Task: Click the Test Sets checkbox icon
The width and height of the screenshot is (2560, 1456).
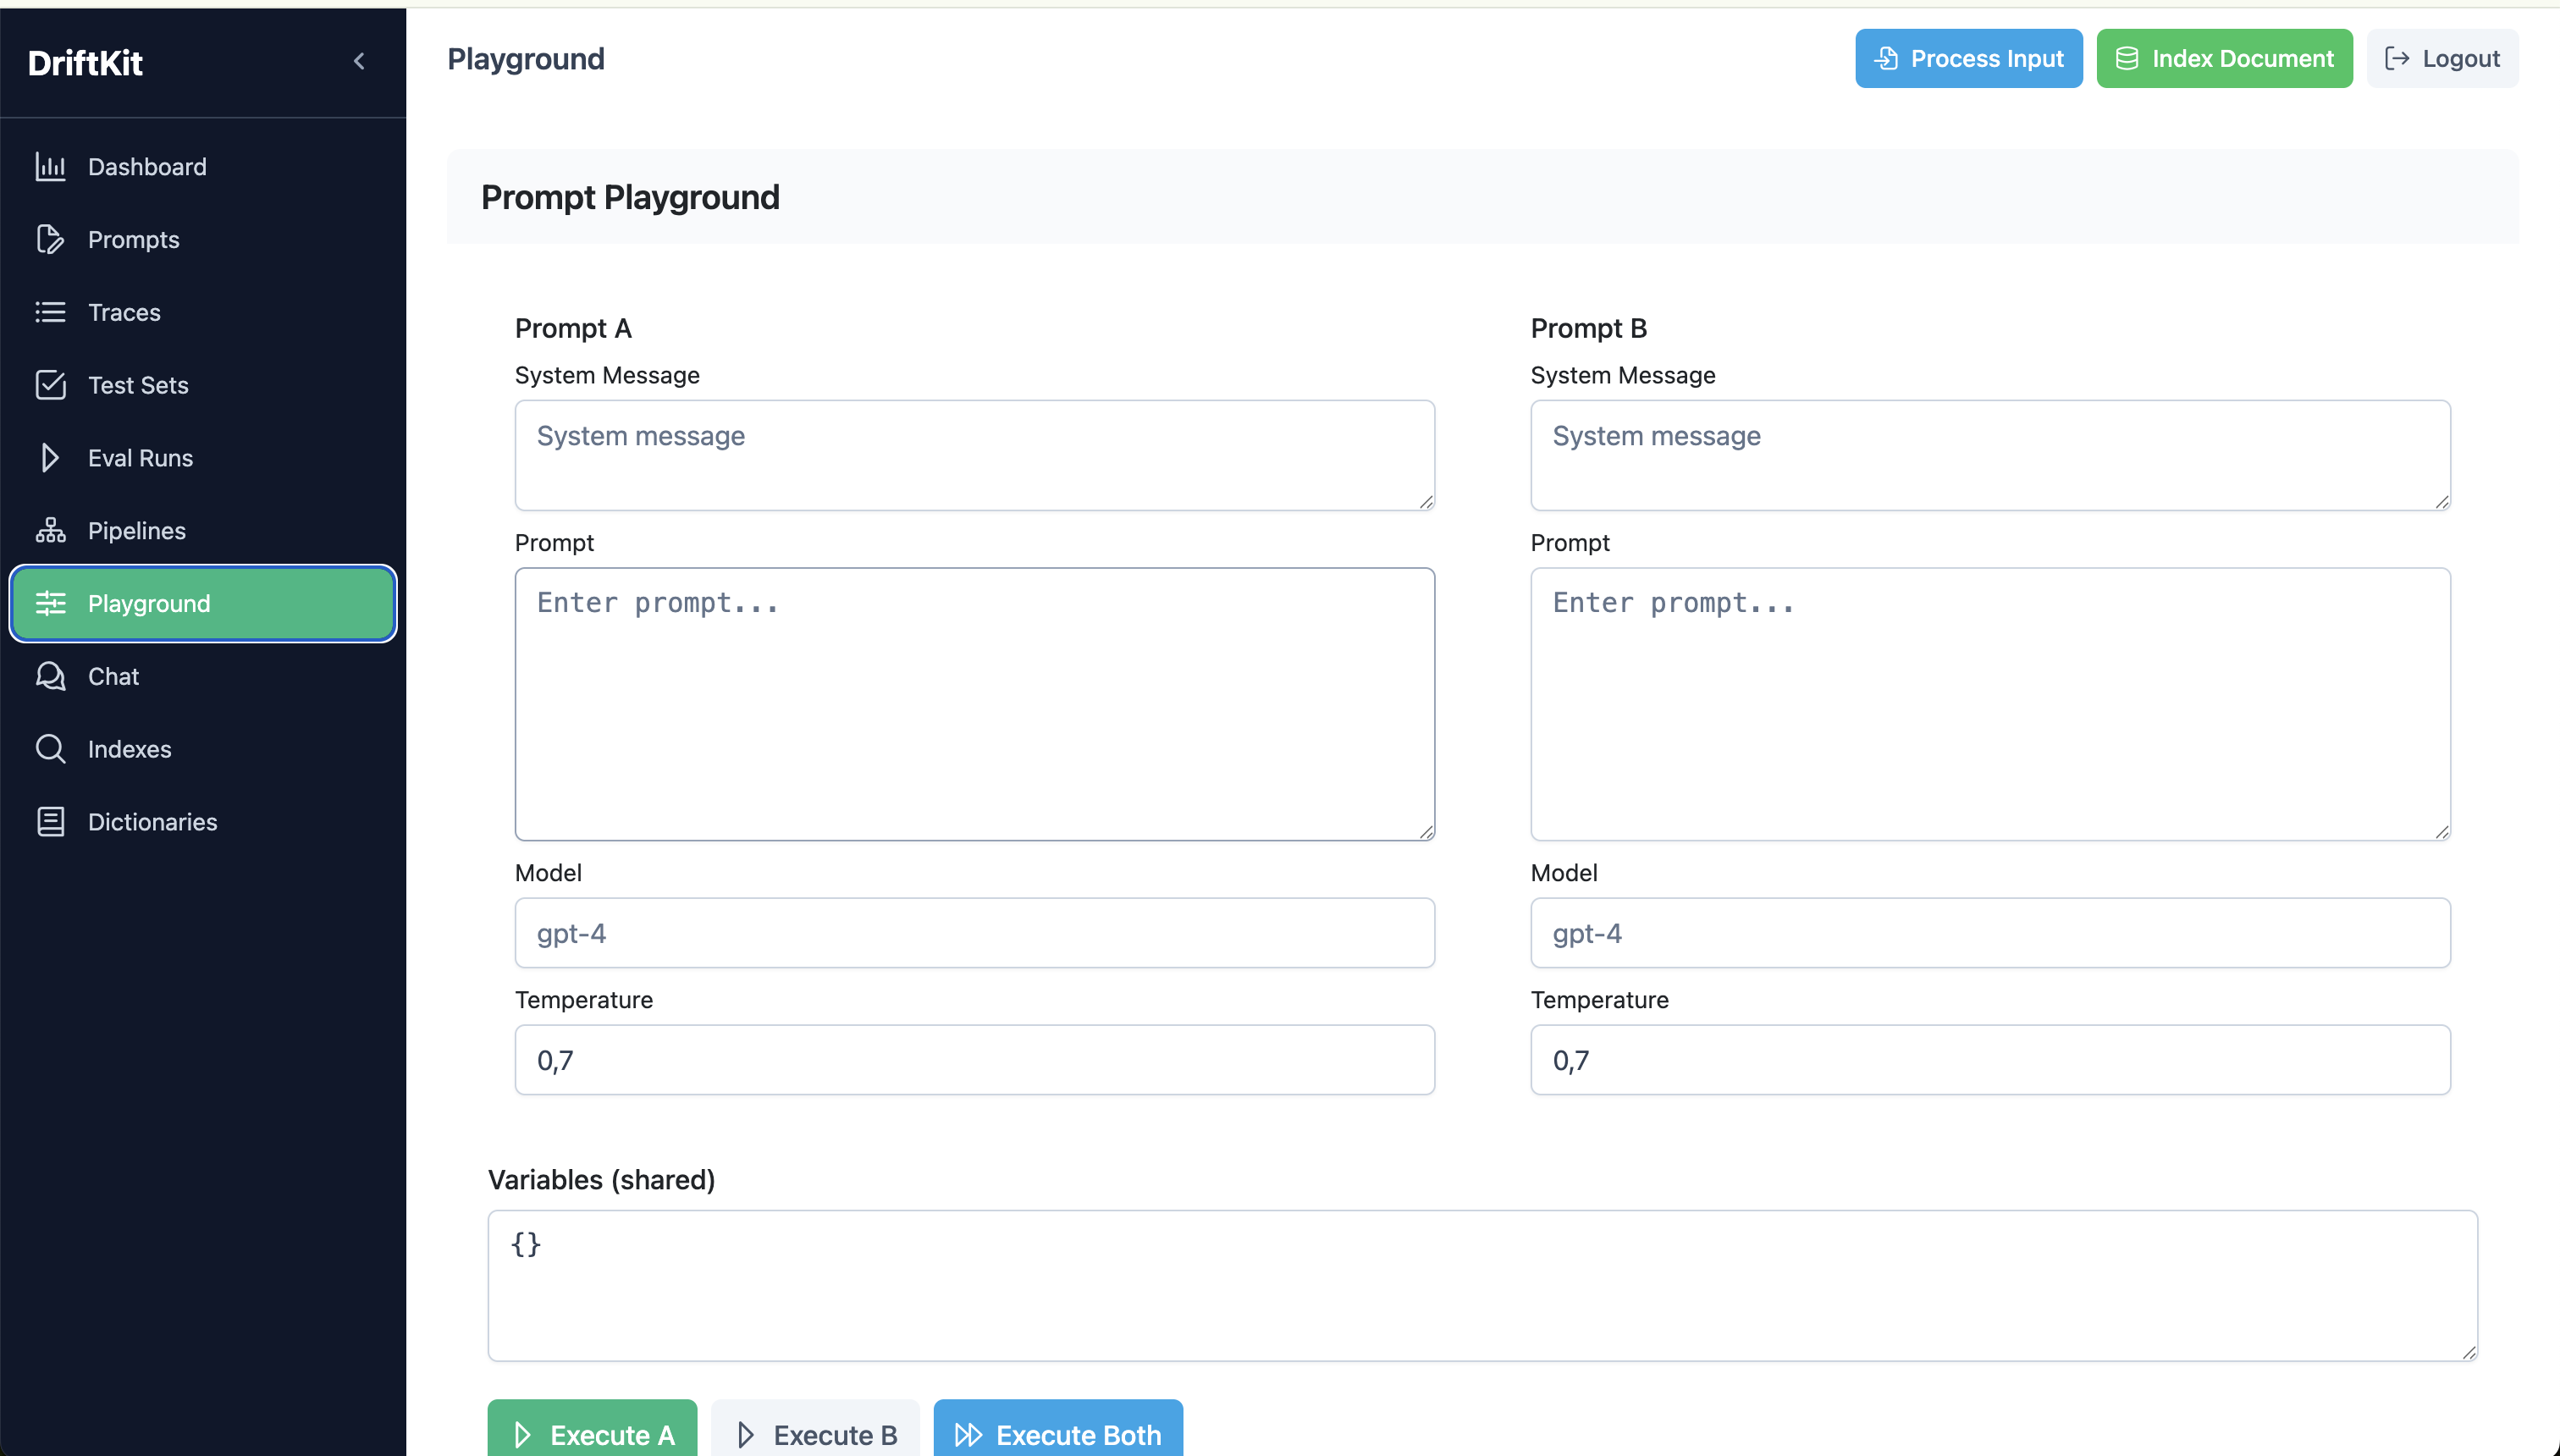Action: pos(50,385)
